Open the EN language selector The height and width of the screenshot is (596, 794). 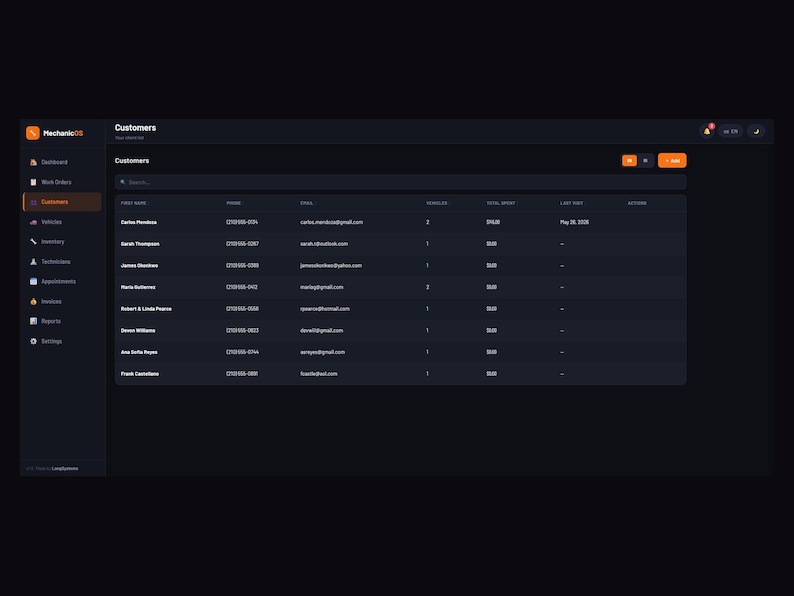point(731,131)
